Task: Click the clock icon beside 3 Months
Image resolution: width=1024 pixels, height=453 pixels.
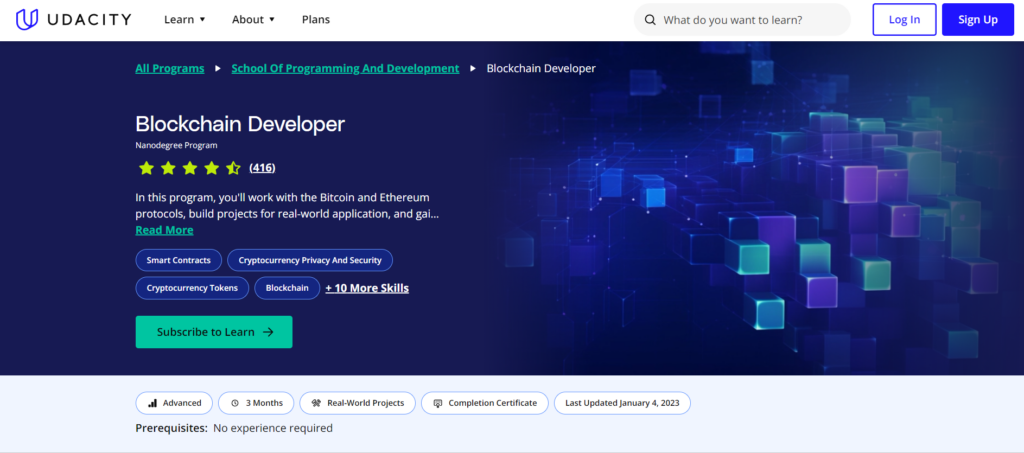Action: 235,403
